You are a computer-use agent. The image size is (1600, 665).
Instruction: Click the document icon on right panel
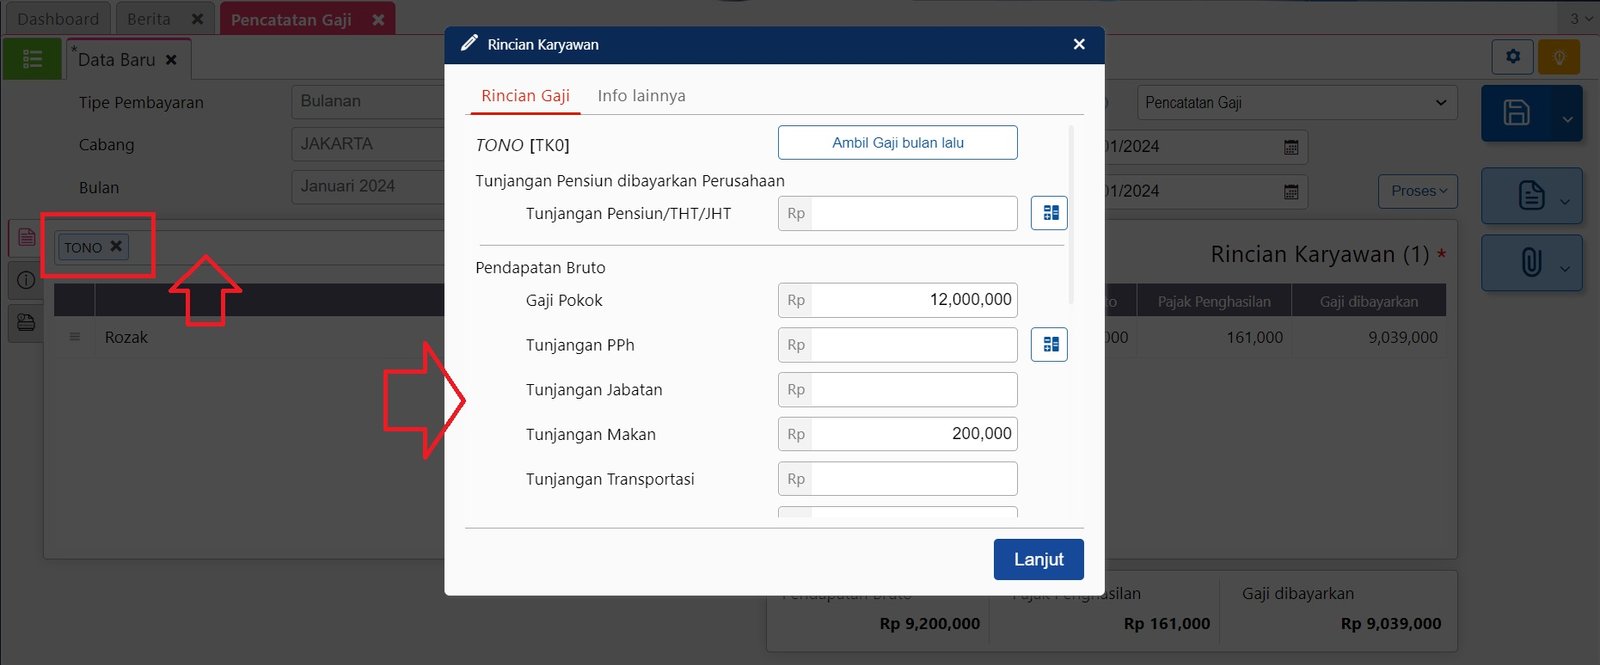pyautogui.click(x=1531, y=195)
